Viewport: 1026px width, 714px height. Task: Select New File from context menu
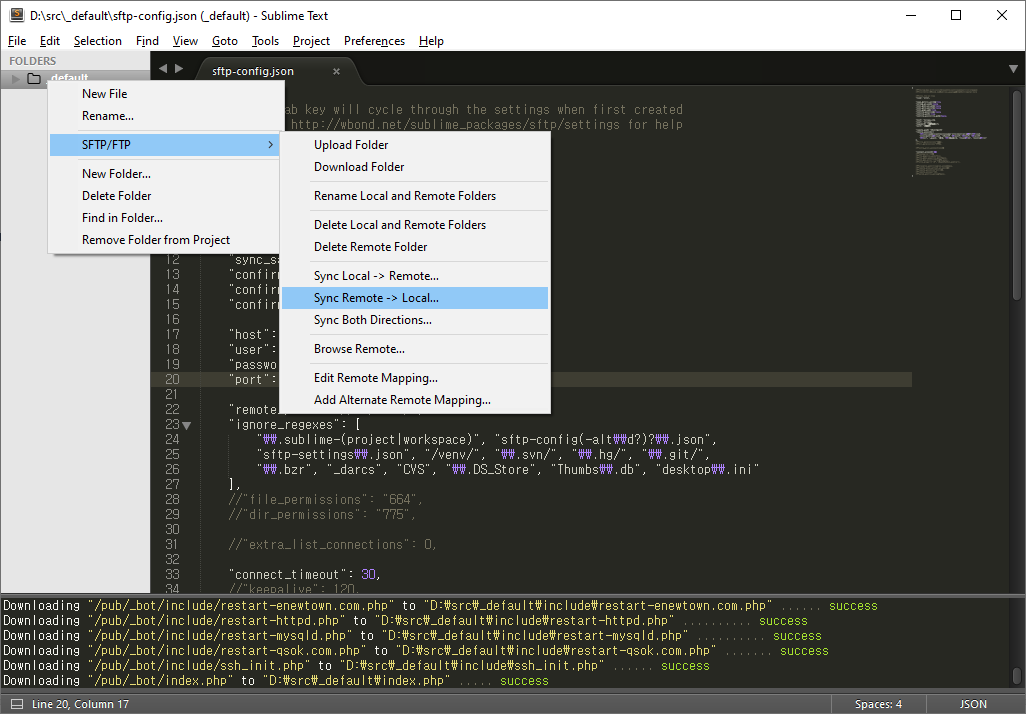click(x=105, y=94)
